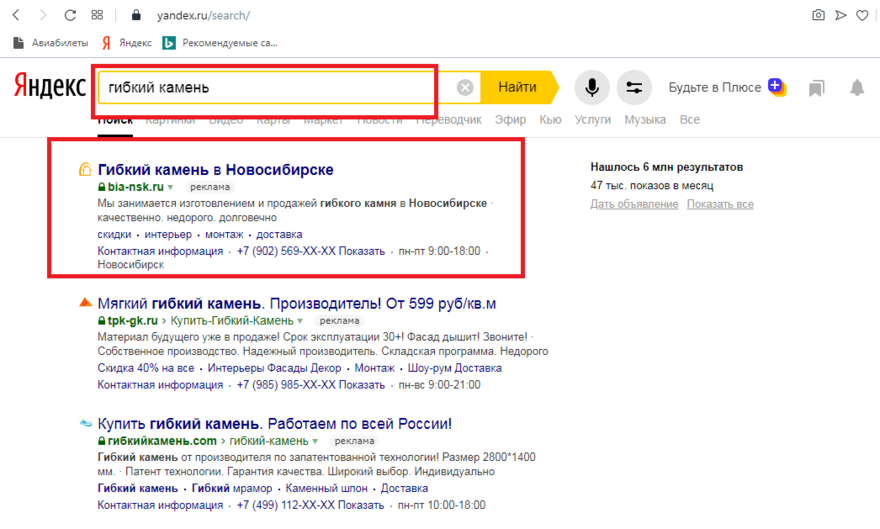This screenshot has height=529, width=880.
Task: Open Гибкий камень в Новосибирске result
Action: click(216, 169)
